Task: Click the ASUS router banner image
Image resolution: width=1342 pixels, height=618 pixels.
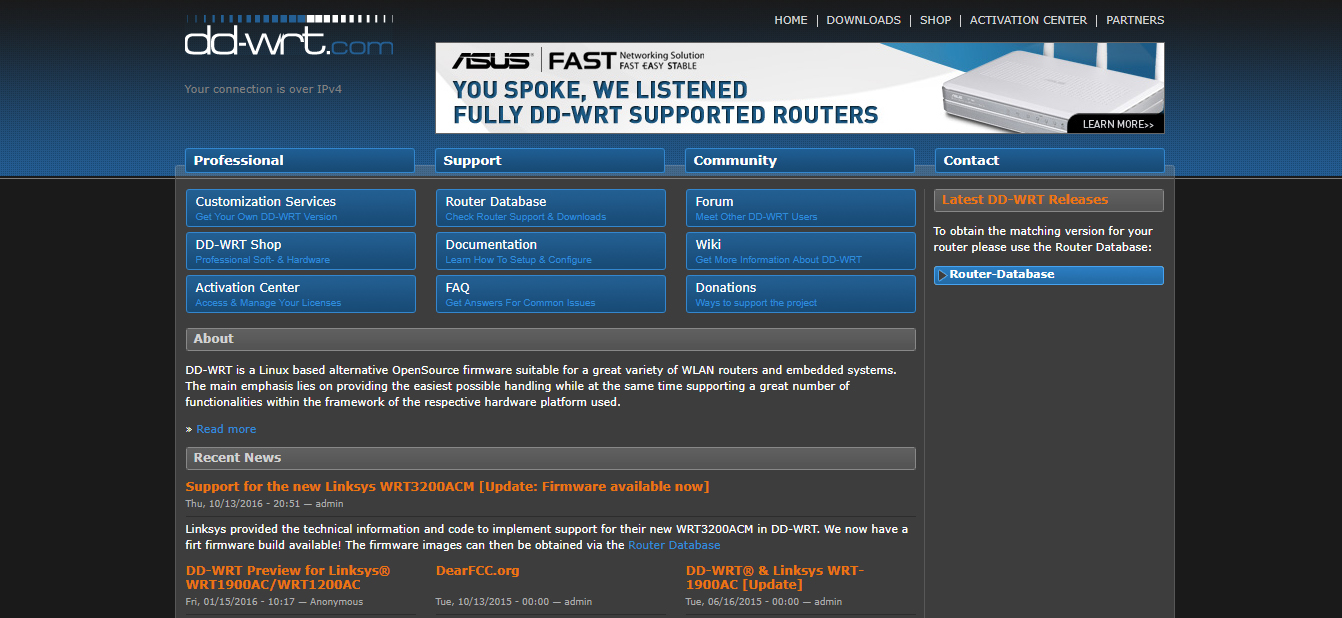Action: tap(800, 88)
